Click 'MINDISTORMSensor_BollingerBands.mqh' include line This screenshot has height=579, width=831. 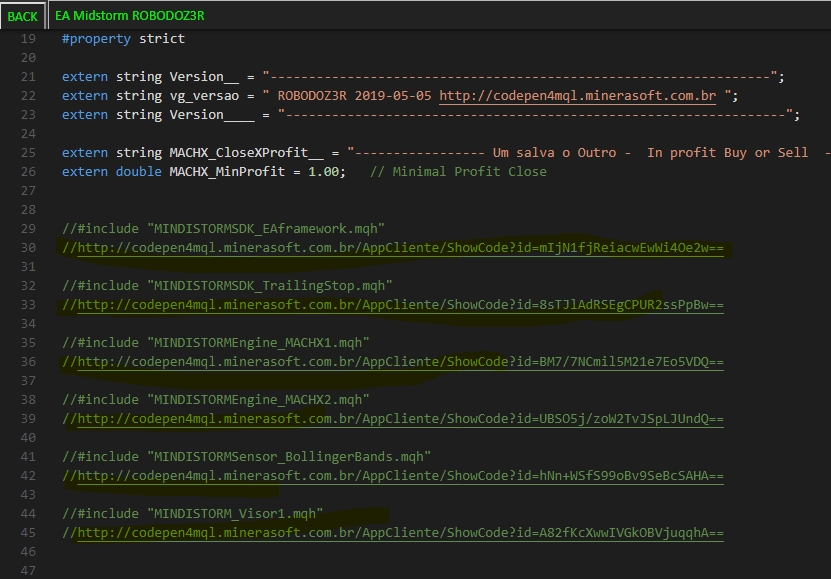point(246,457)
